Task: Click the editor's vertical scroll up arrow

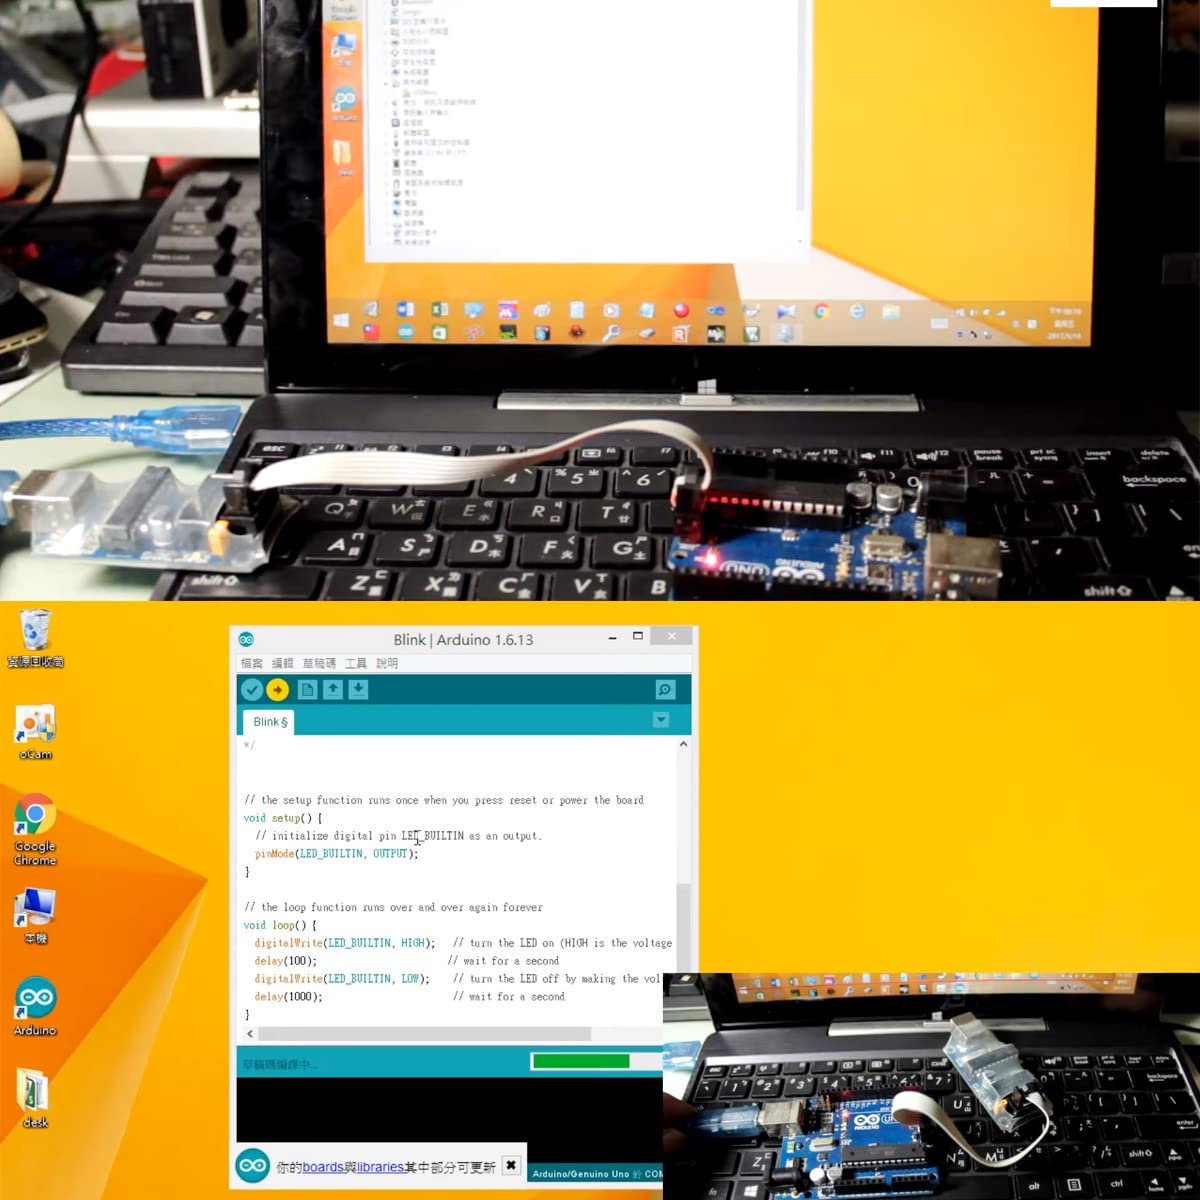Action: point(683,744)
